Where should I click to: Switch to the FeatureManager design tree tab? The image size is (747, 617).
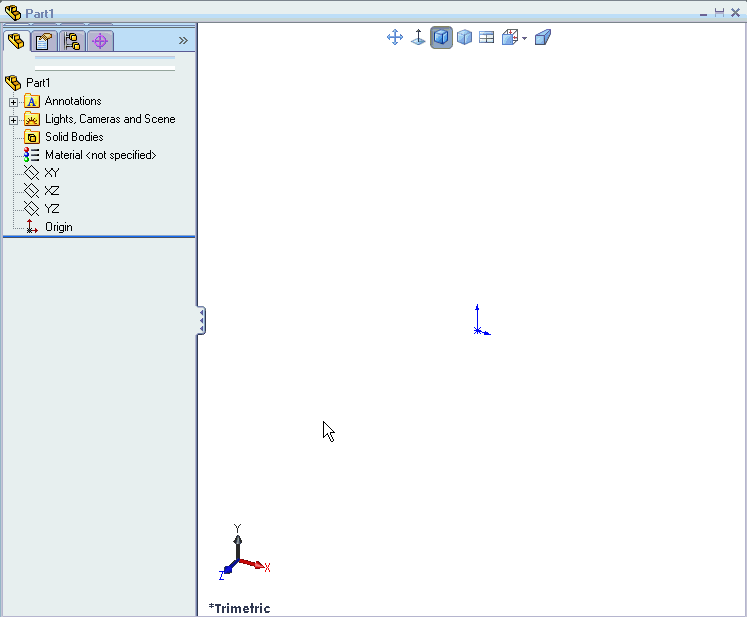(x=16, y=41)
